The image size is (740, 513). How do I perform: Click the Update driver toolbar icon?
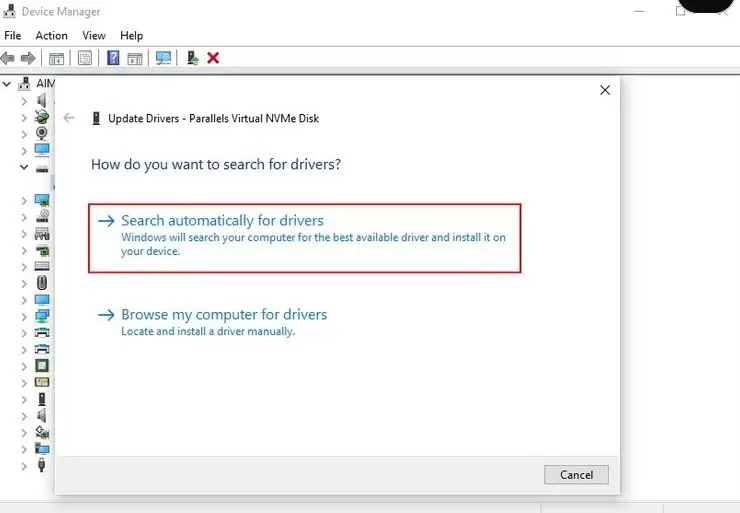coord(192,58)
